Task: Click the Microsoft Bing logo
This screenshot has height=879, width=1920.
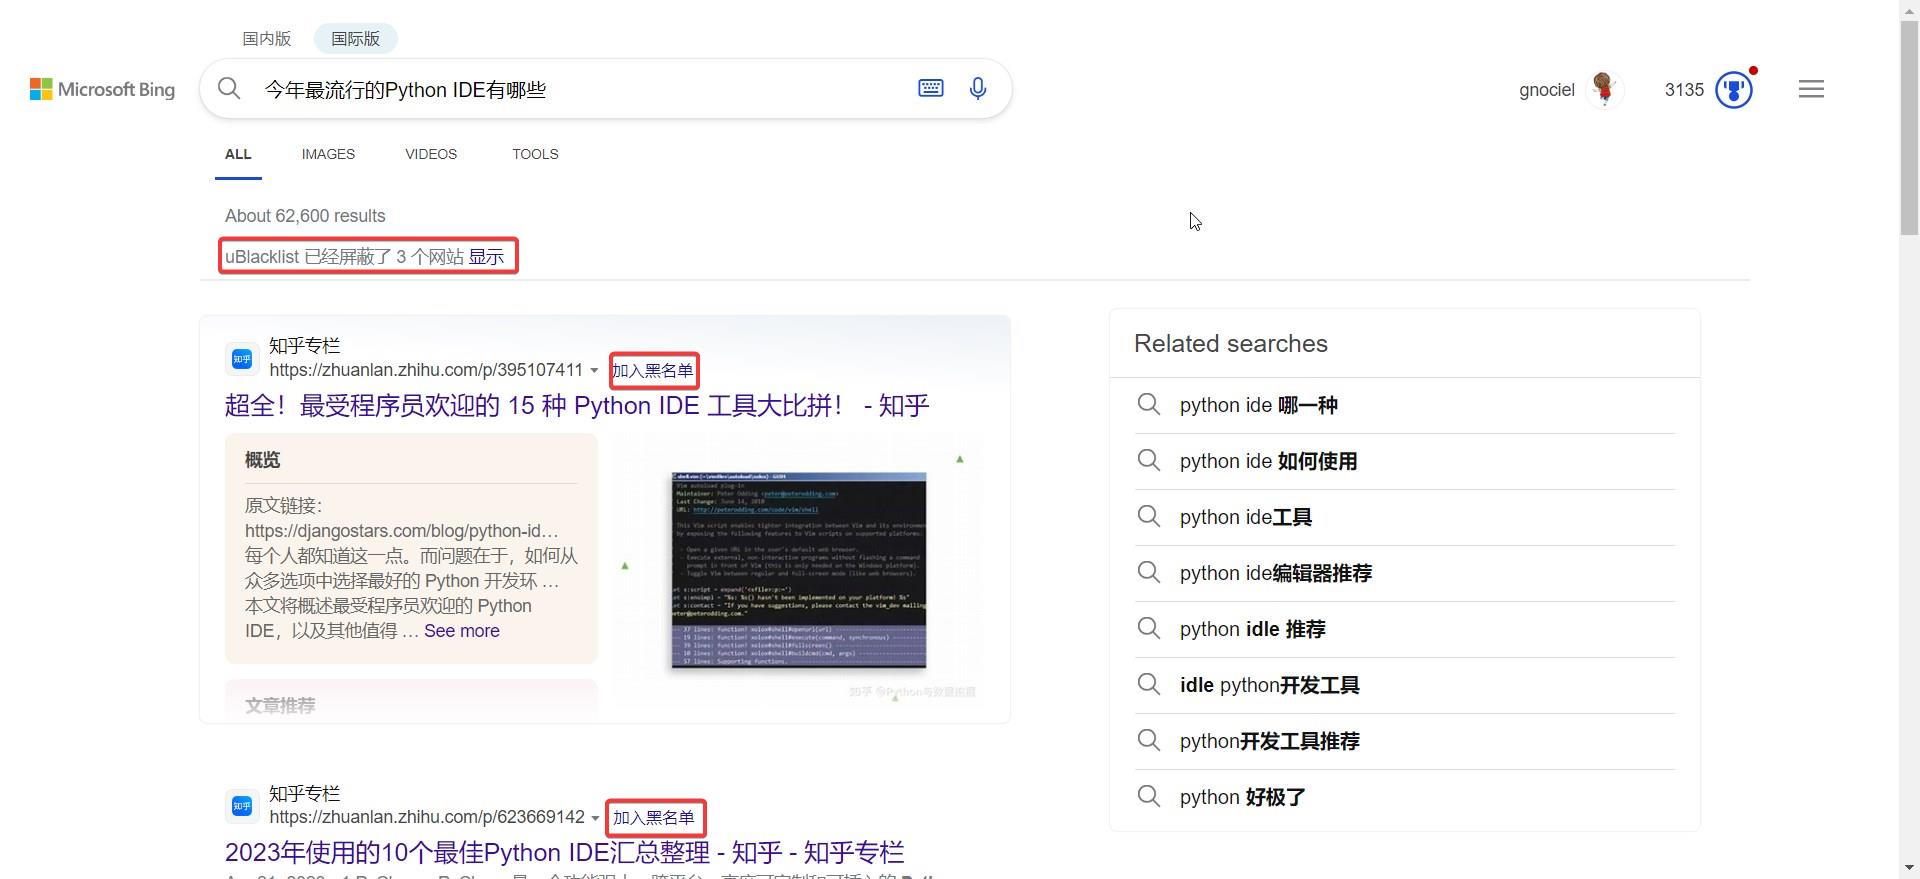Action: point(102,90)
